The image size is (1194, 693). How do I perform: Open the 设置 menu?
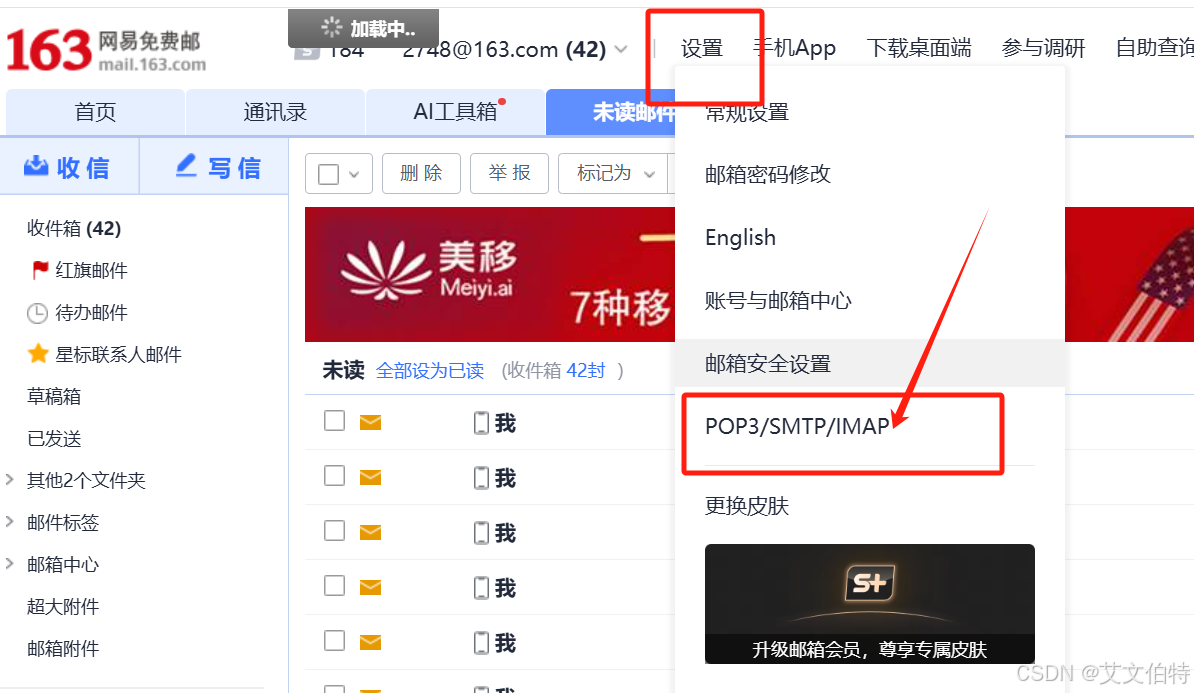tap(701, 49)
